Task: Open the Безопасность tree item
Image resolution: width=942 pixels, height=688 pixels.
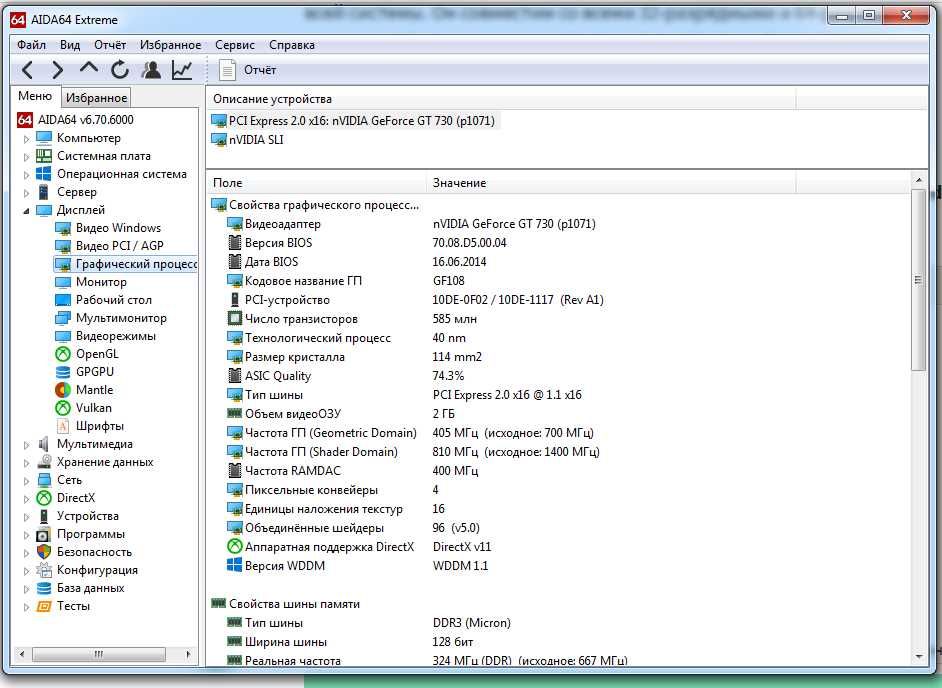Action: tap(94, 552)
